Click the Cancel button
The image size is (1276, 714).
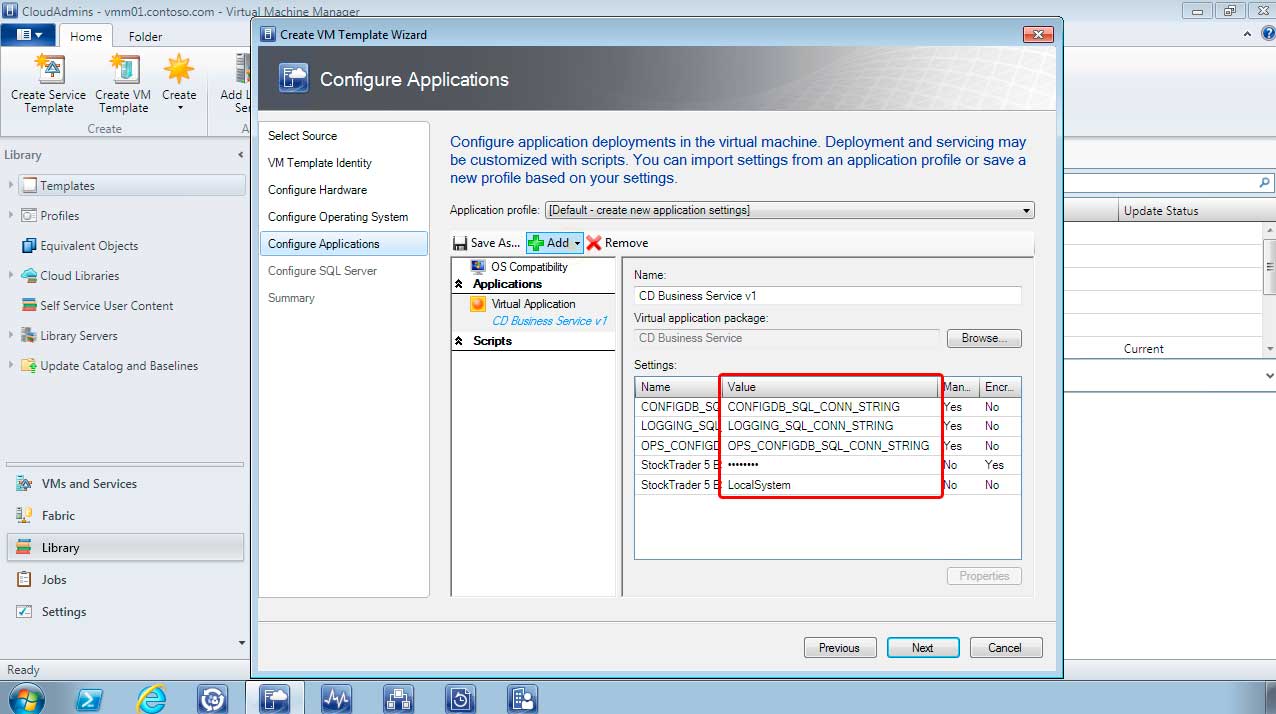[1005, 648]
